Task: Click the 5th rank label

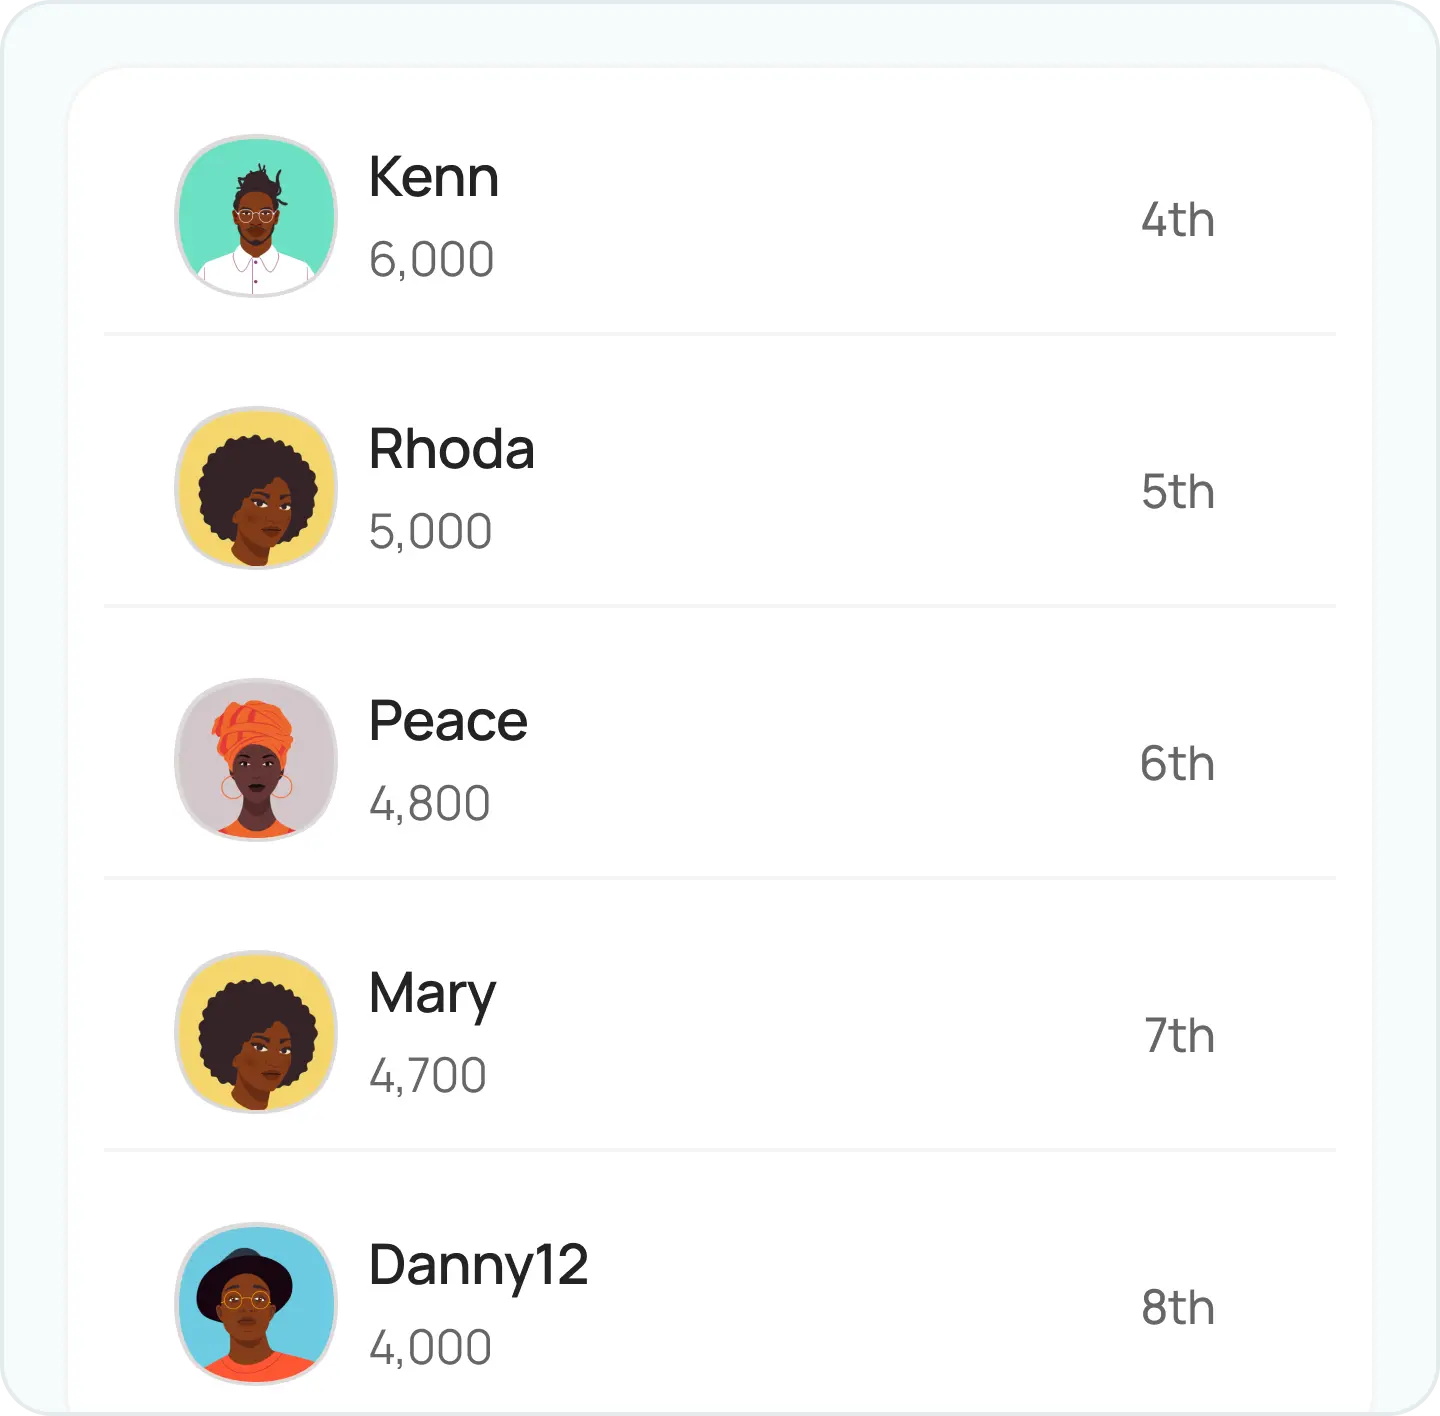Action: [1178, 492]
